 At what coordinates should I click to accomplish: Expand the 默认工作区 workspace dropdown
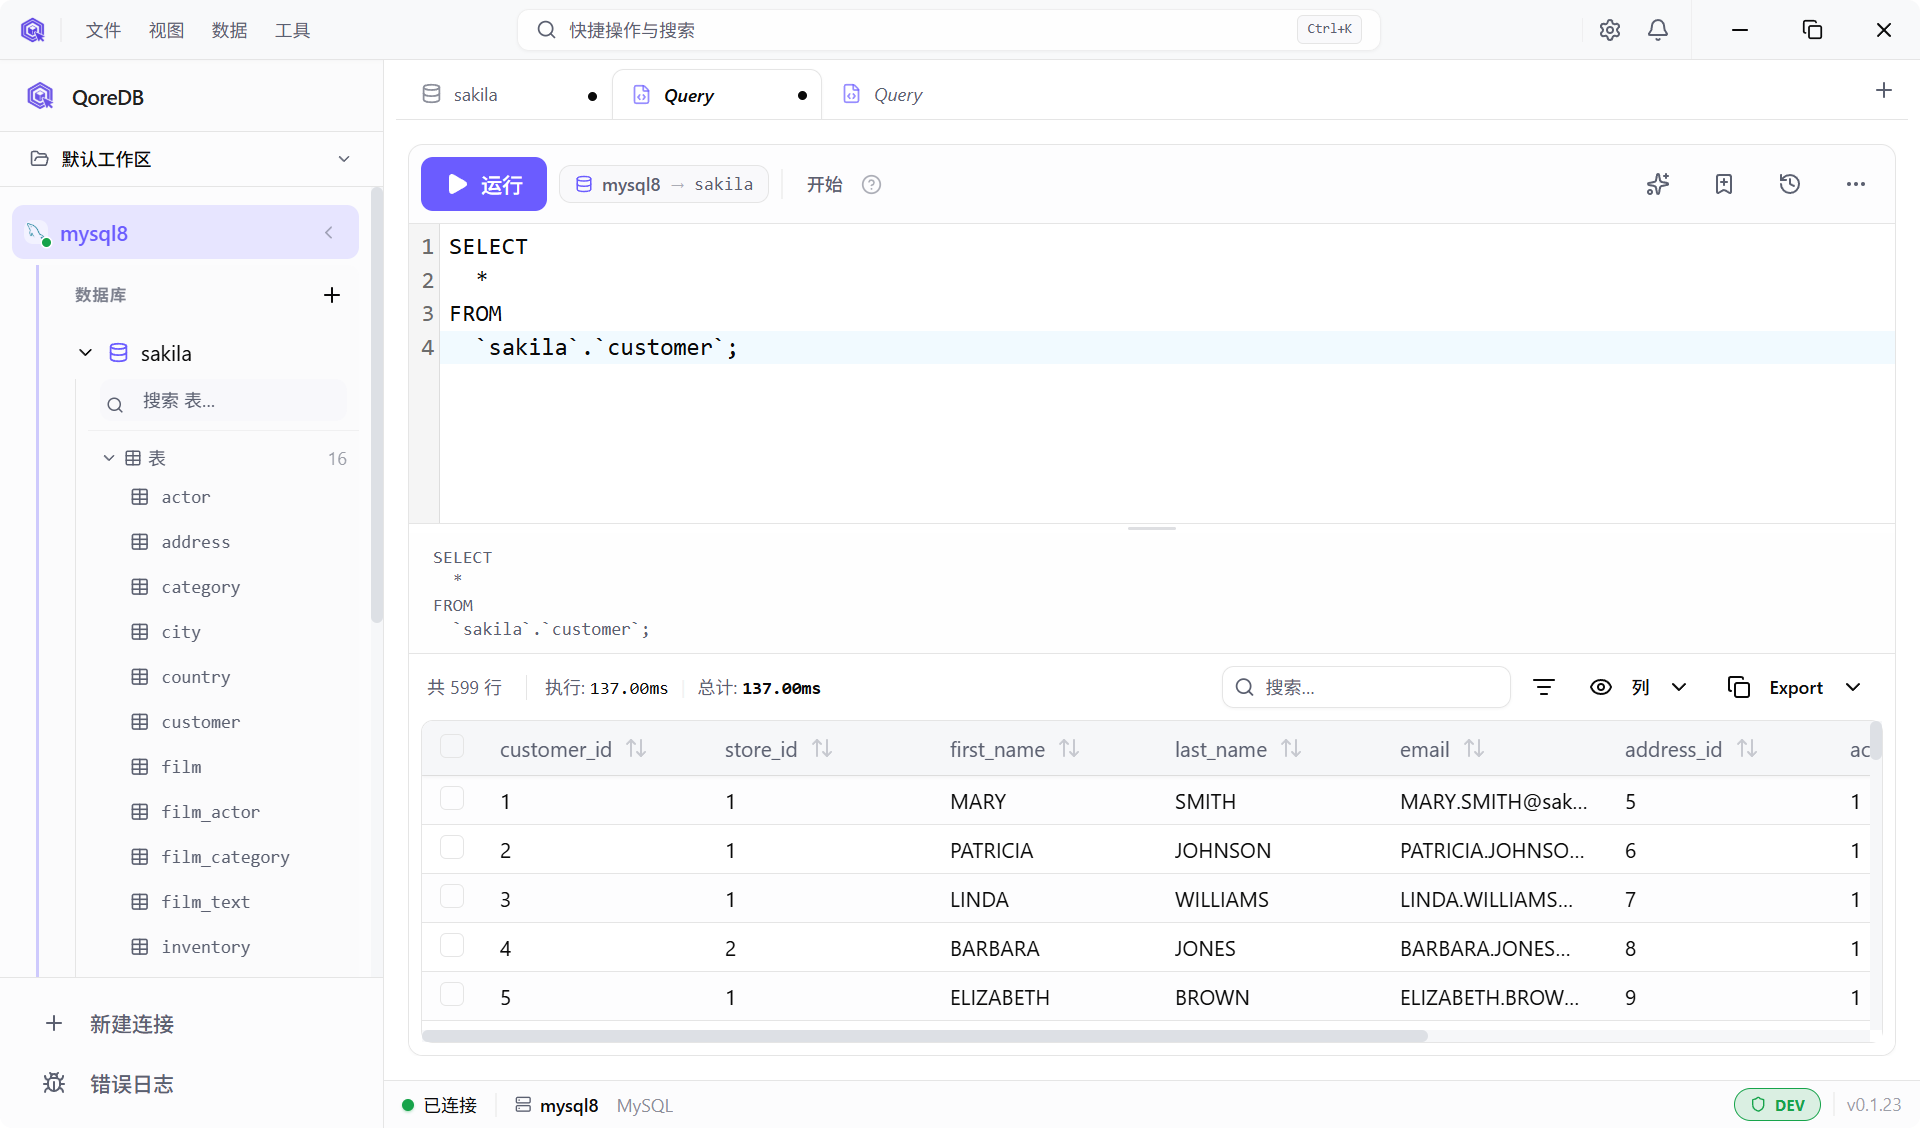pyautogui.click(x=343, y=159)
